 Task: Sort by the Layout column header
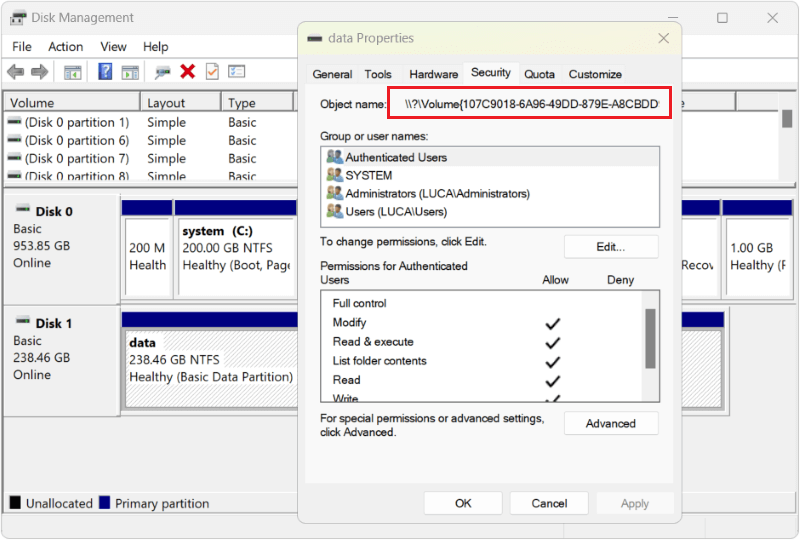pyautogui.click(x=181, y=103)
